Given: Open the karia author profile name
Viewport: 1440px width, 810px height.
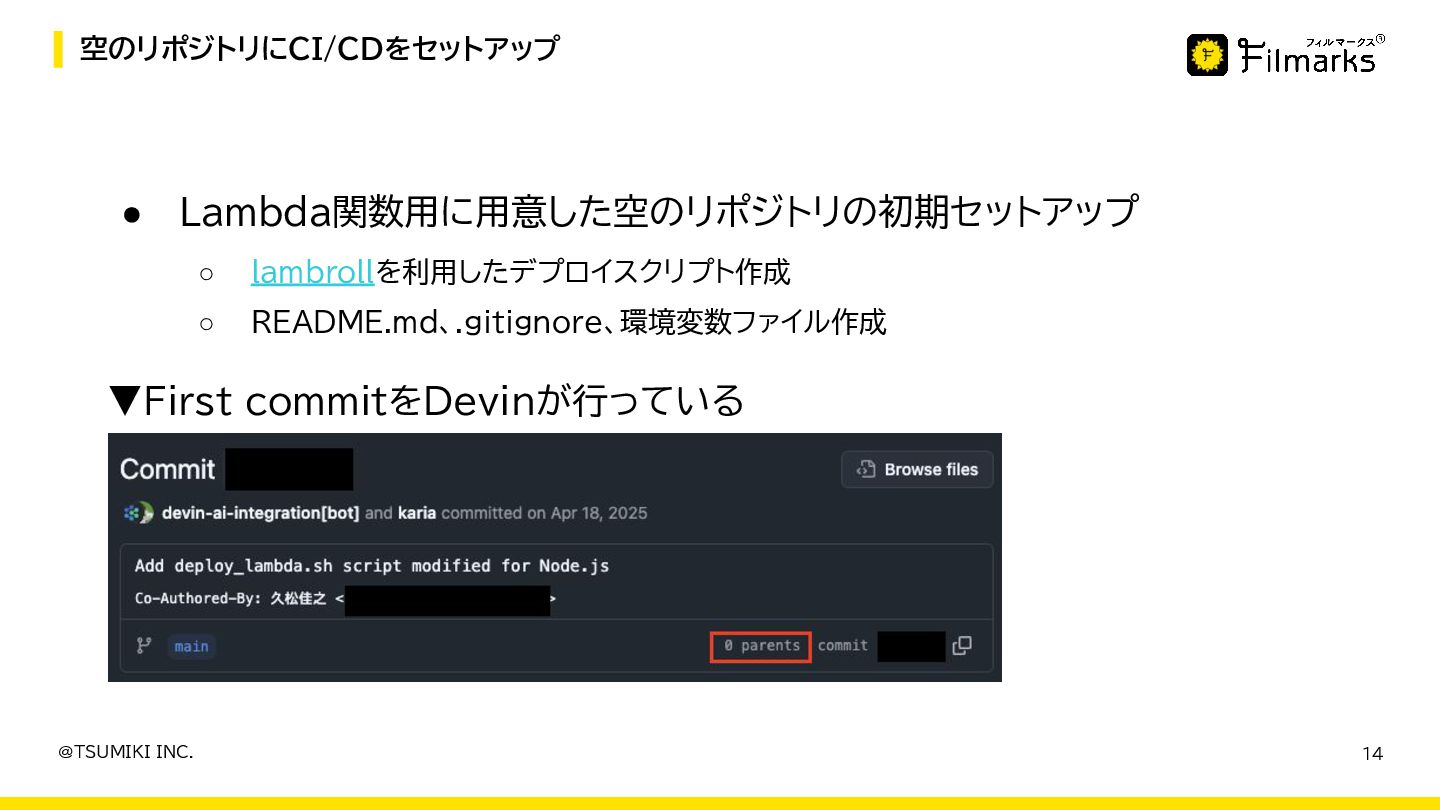Looking at the screenshot, I should tap(417, 513).
